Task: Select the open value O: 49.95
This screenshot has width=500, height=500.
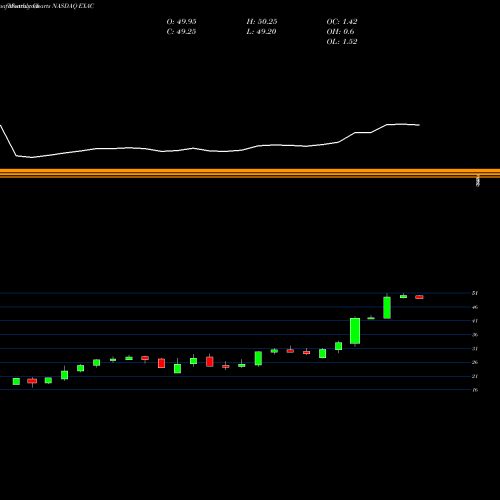Action: (181, 22)
